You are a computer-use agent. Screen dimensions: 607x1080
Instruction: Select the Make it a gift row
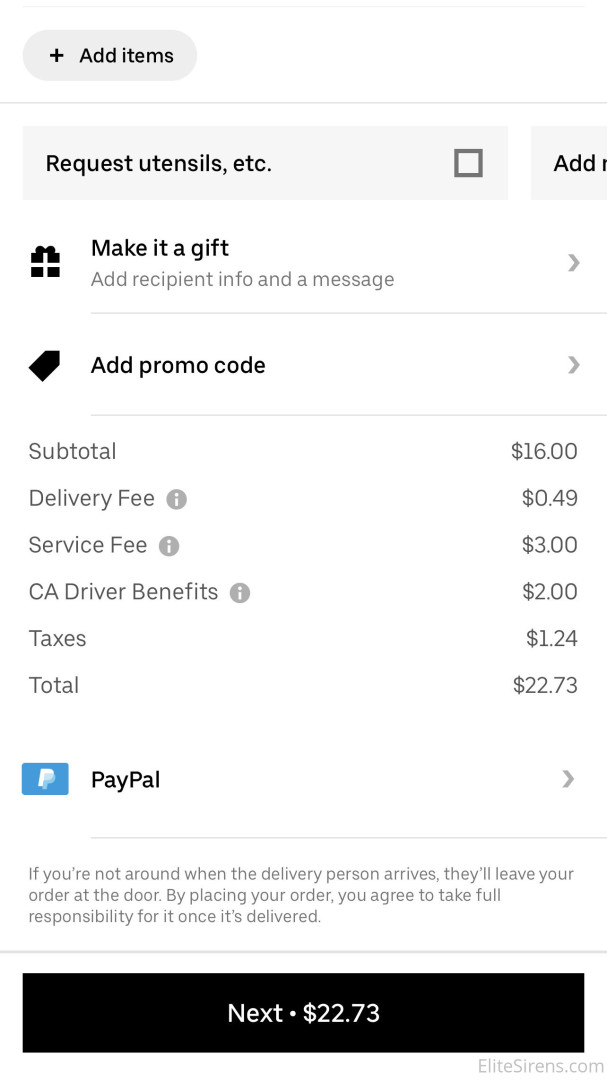pyautogui.click(x=300, y=263)
